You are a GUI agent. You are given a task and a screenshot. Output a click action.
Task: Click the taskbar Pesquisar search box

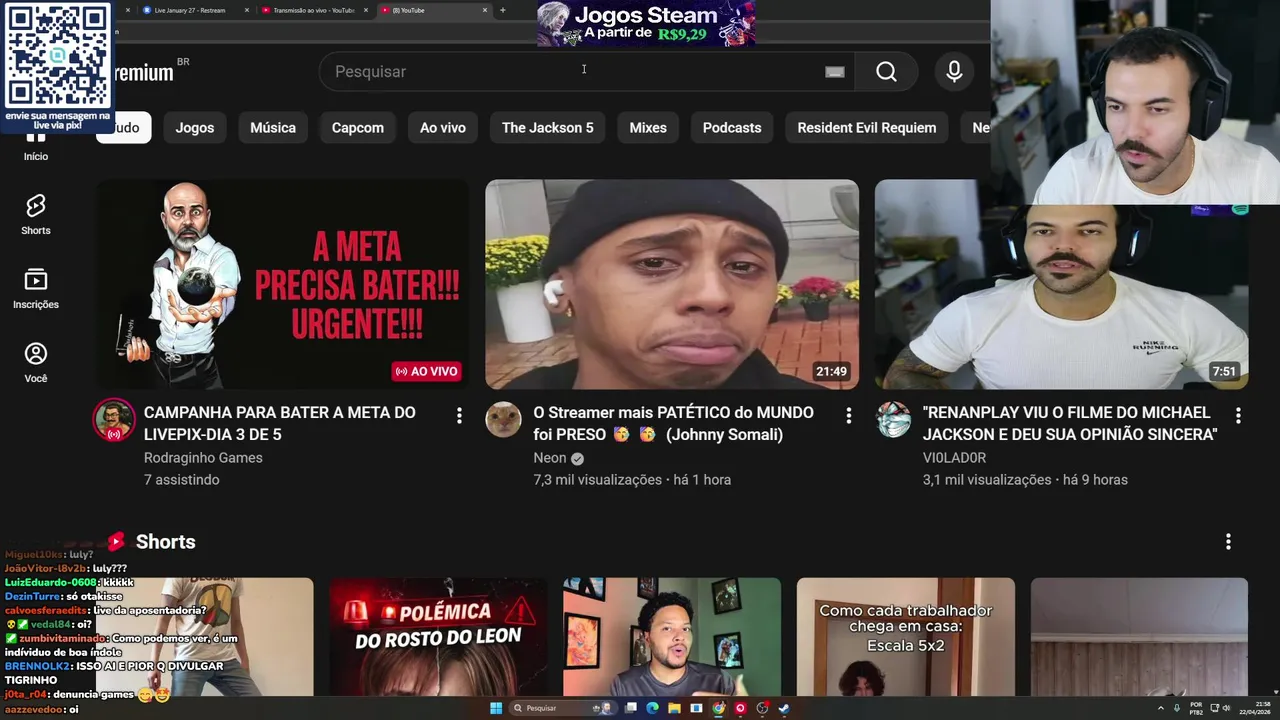pyautogui.click(x=563, y=708)
